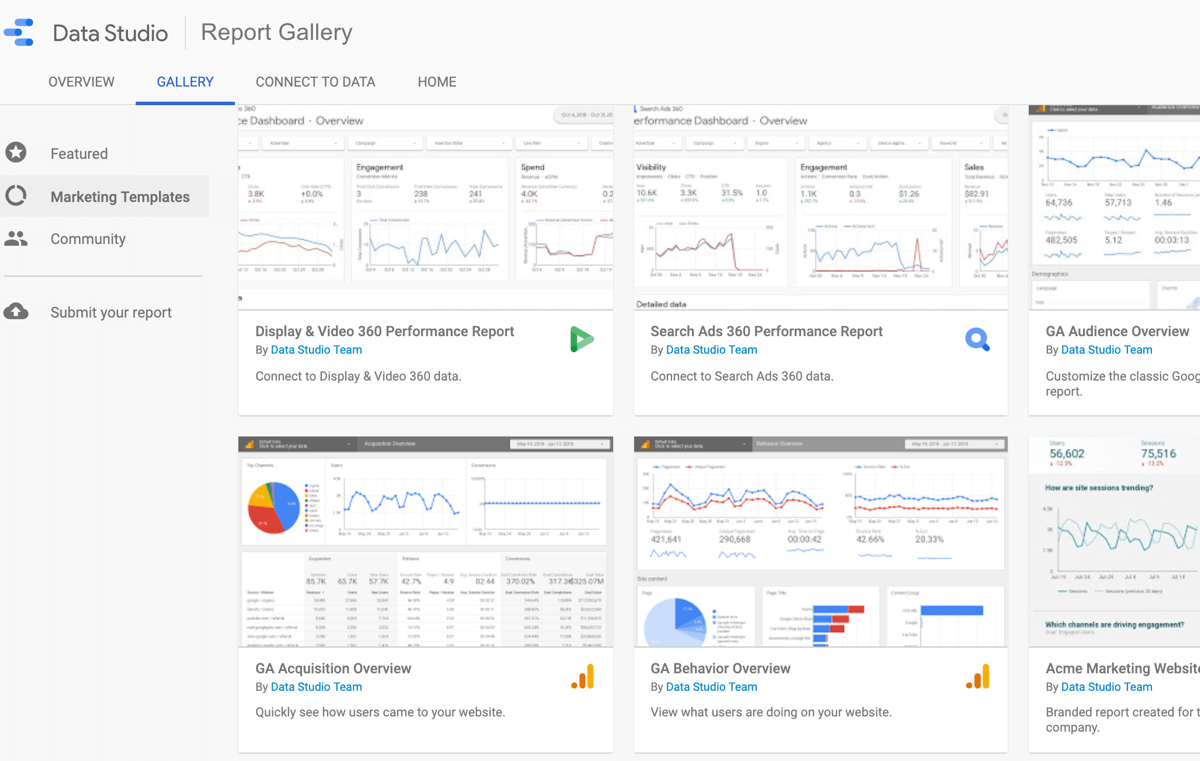Click the Community people icon
1200x761 pixels.
pyautogui.click(x=16, y=238)
